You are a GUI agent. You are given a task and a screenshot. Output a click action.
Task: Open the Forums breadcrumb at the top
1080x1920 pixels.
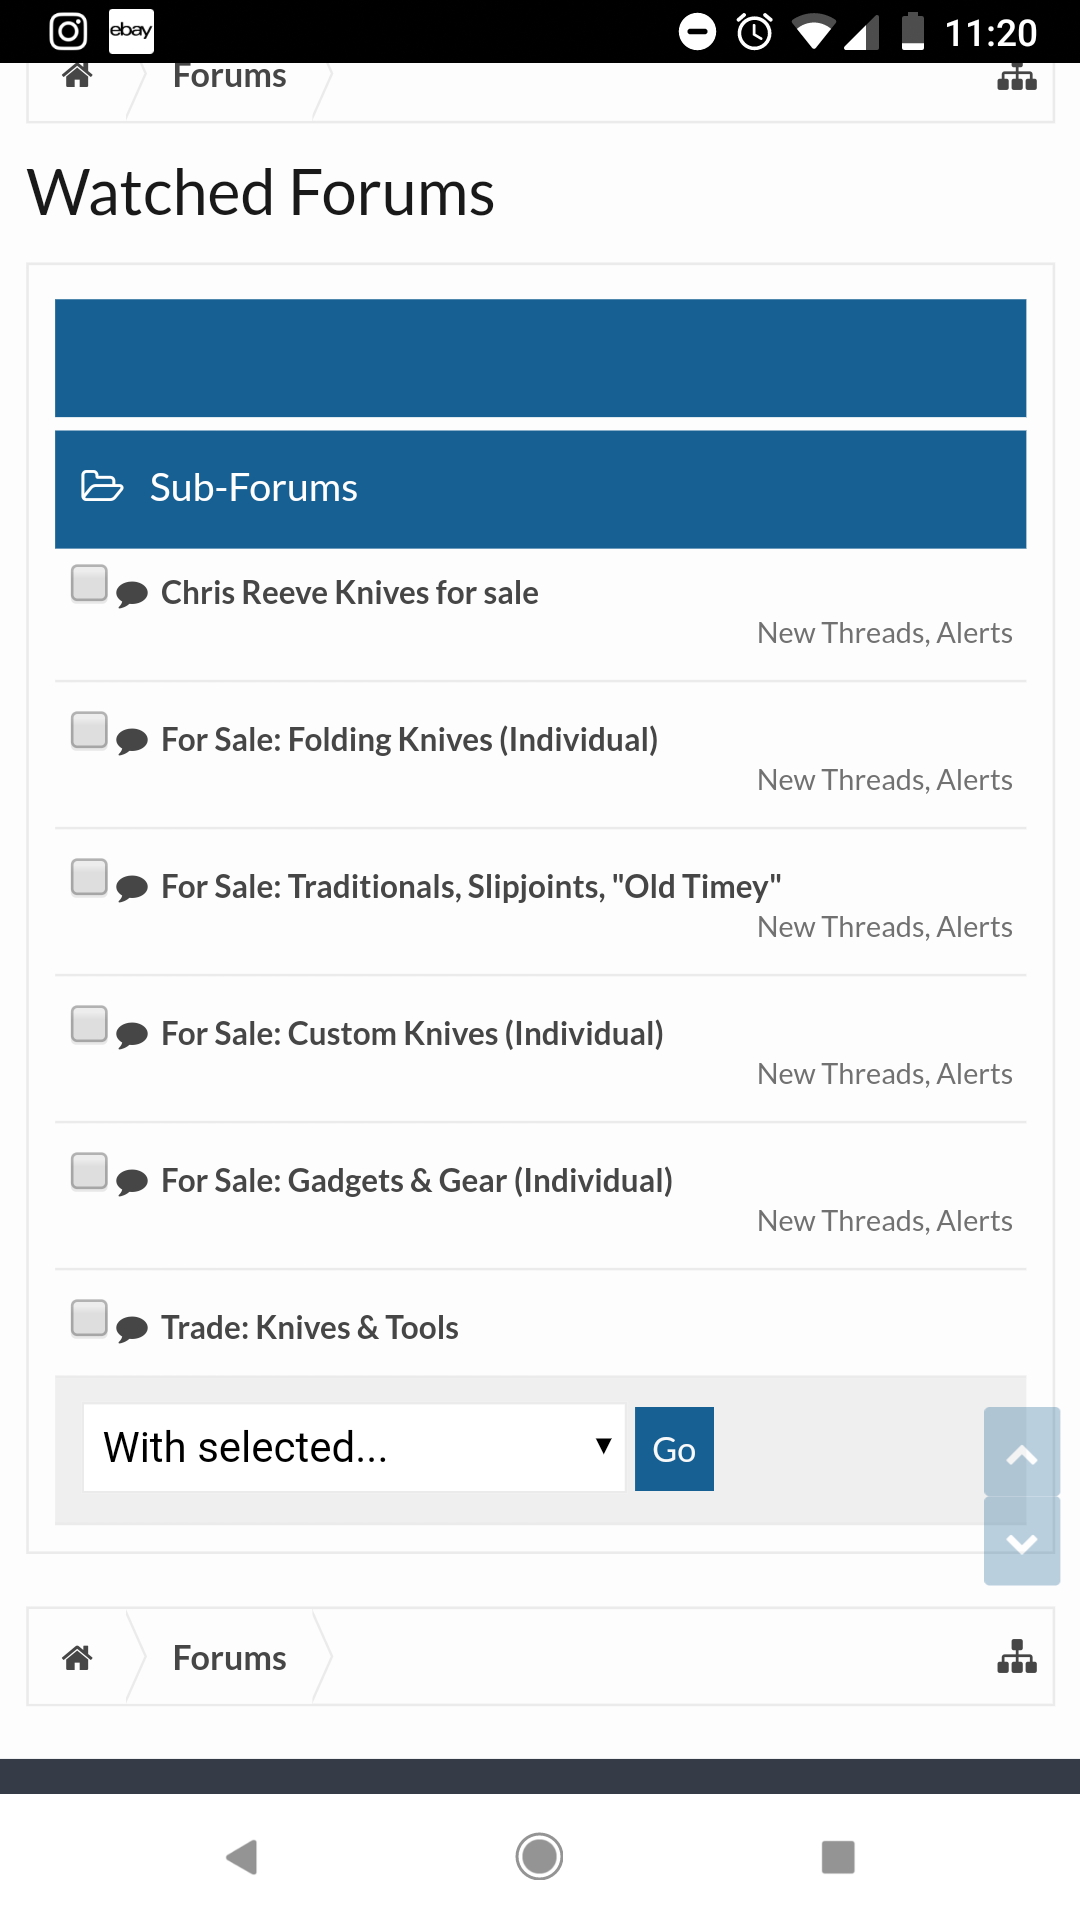coord(229,77)
